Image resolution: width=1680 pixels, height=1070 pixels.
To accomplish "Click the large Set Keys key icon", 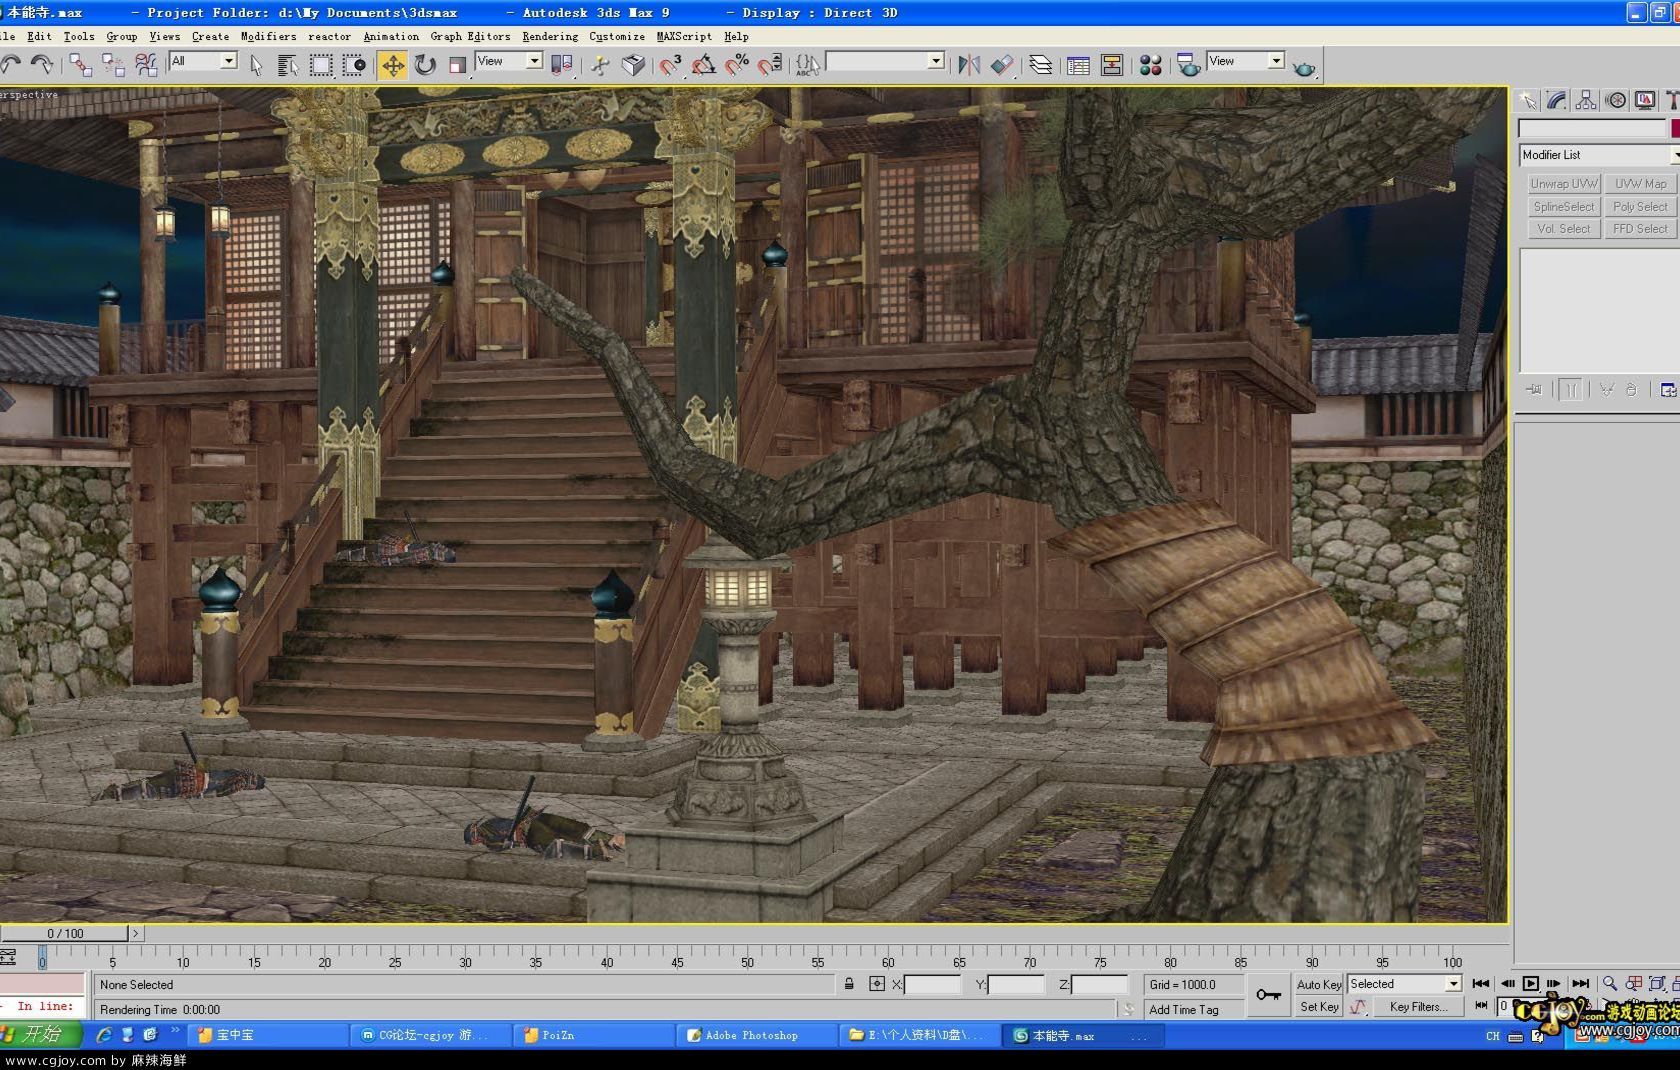I will point(1268,995).
